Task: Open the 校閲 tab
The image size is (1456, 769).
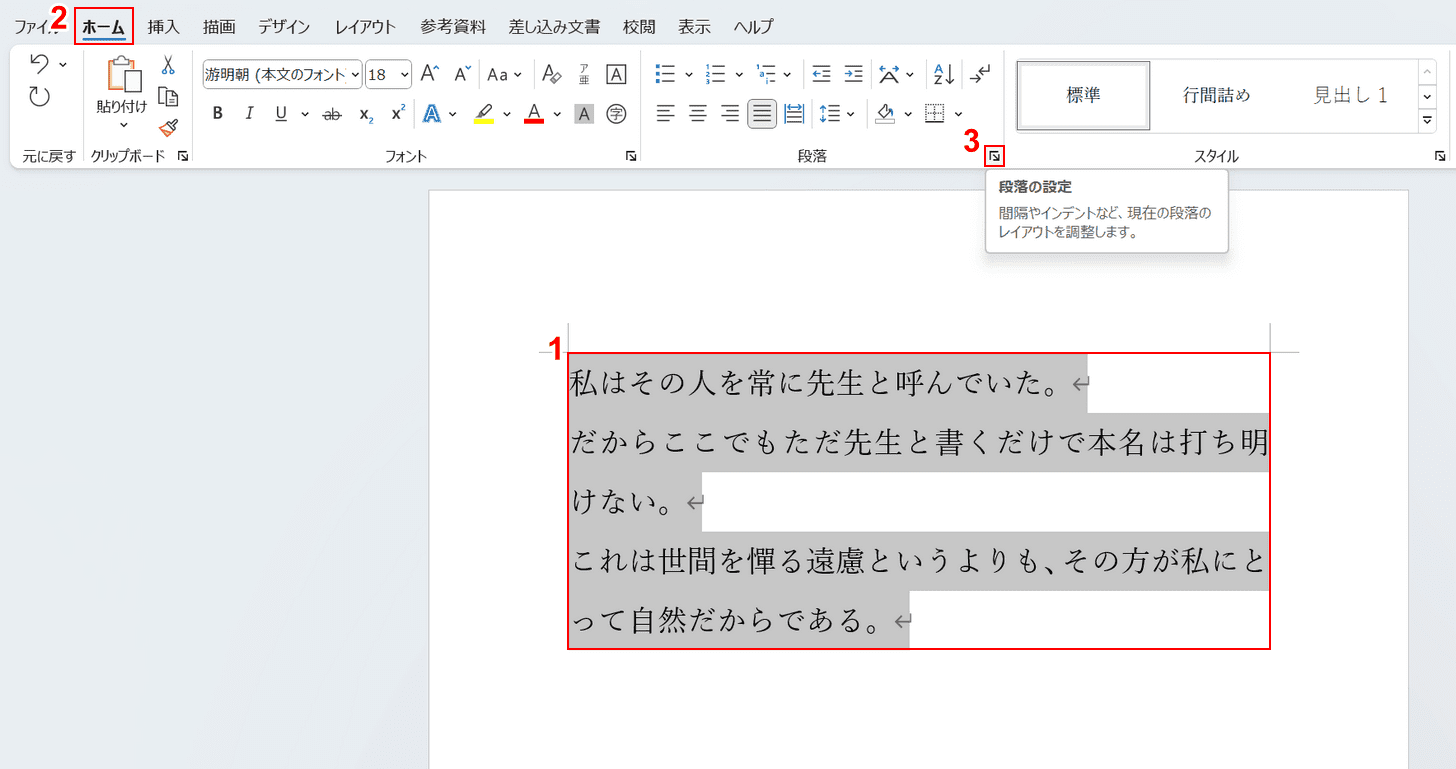Action: coord(639,27)
